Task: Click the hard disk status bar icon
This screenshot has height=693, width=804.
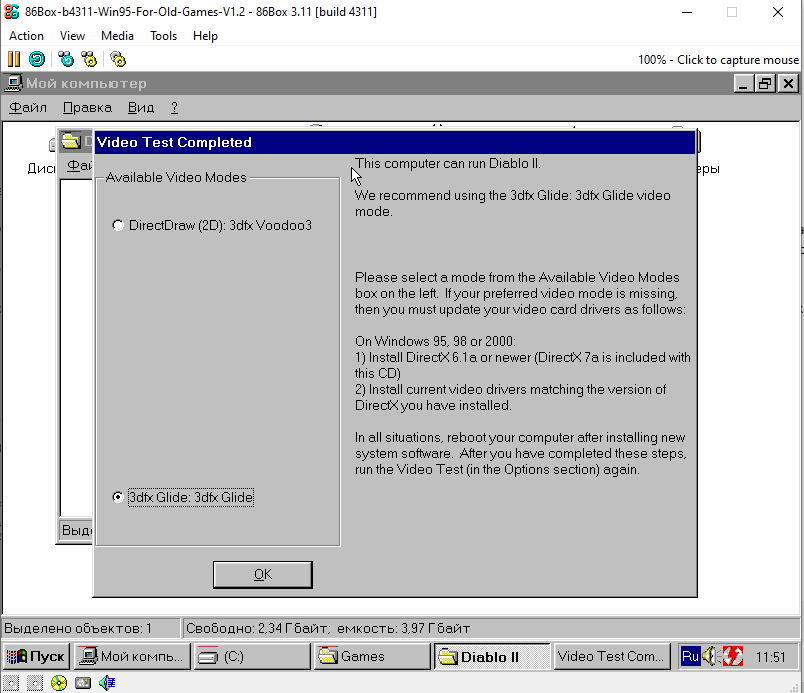Action: [x=83, y=683]
